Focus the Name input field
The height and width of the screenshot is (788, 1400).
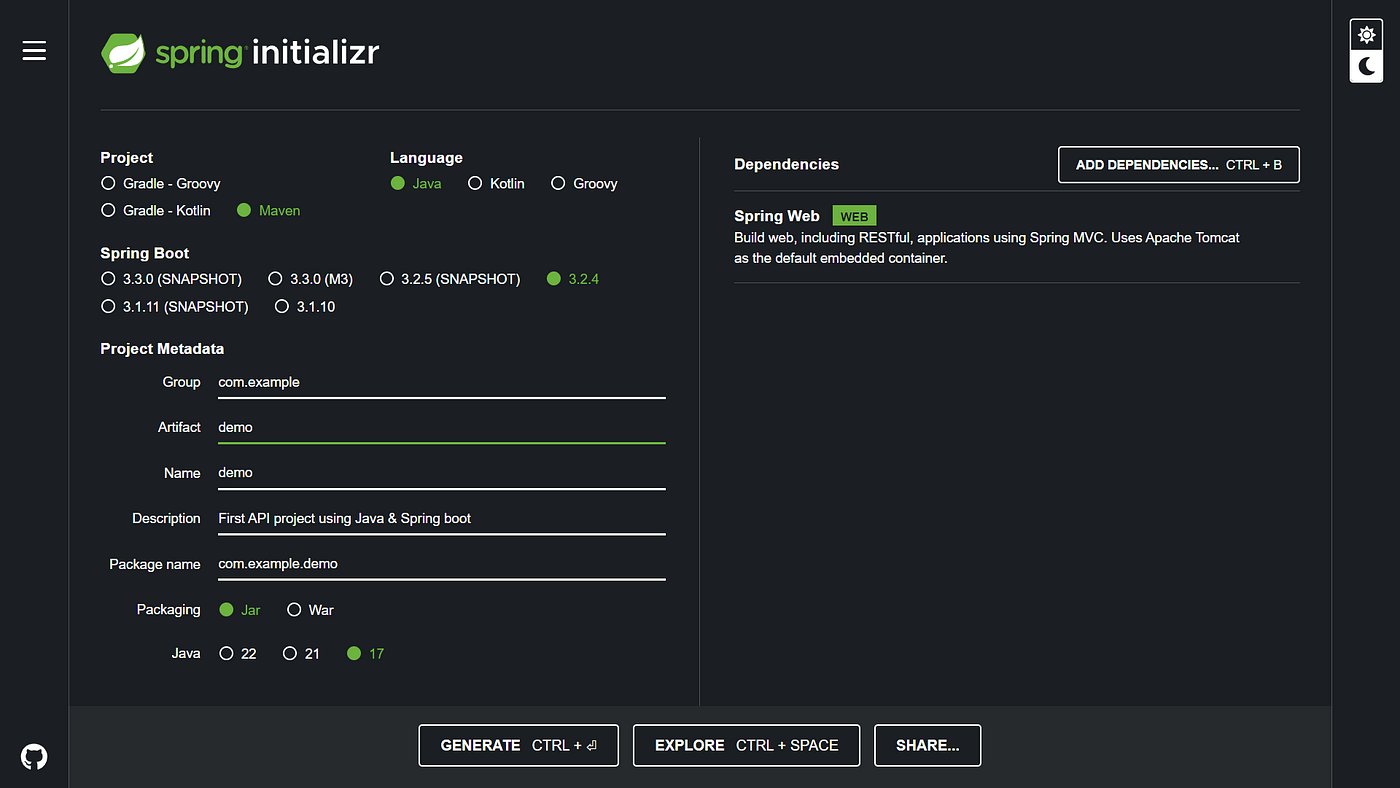[442, 473]
